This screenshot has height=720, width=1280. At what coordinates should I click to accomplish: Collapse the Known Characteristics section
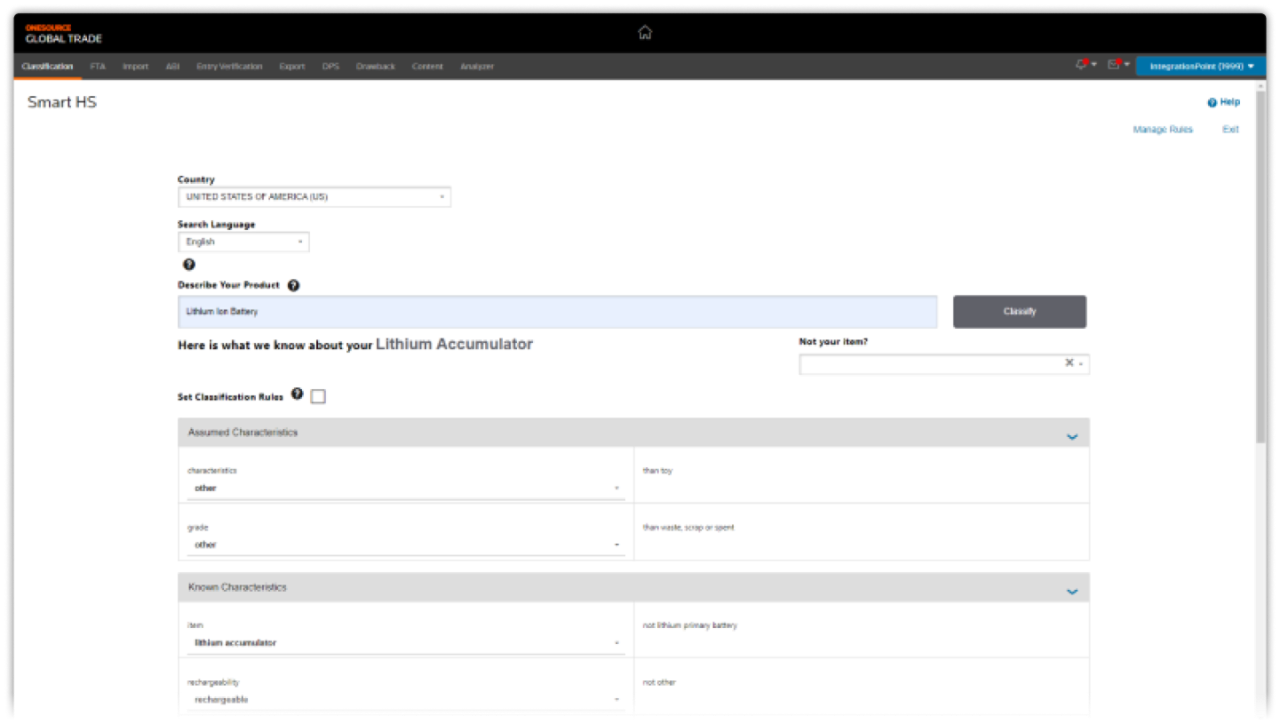pos(1072,591)
